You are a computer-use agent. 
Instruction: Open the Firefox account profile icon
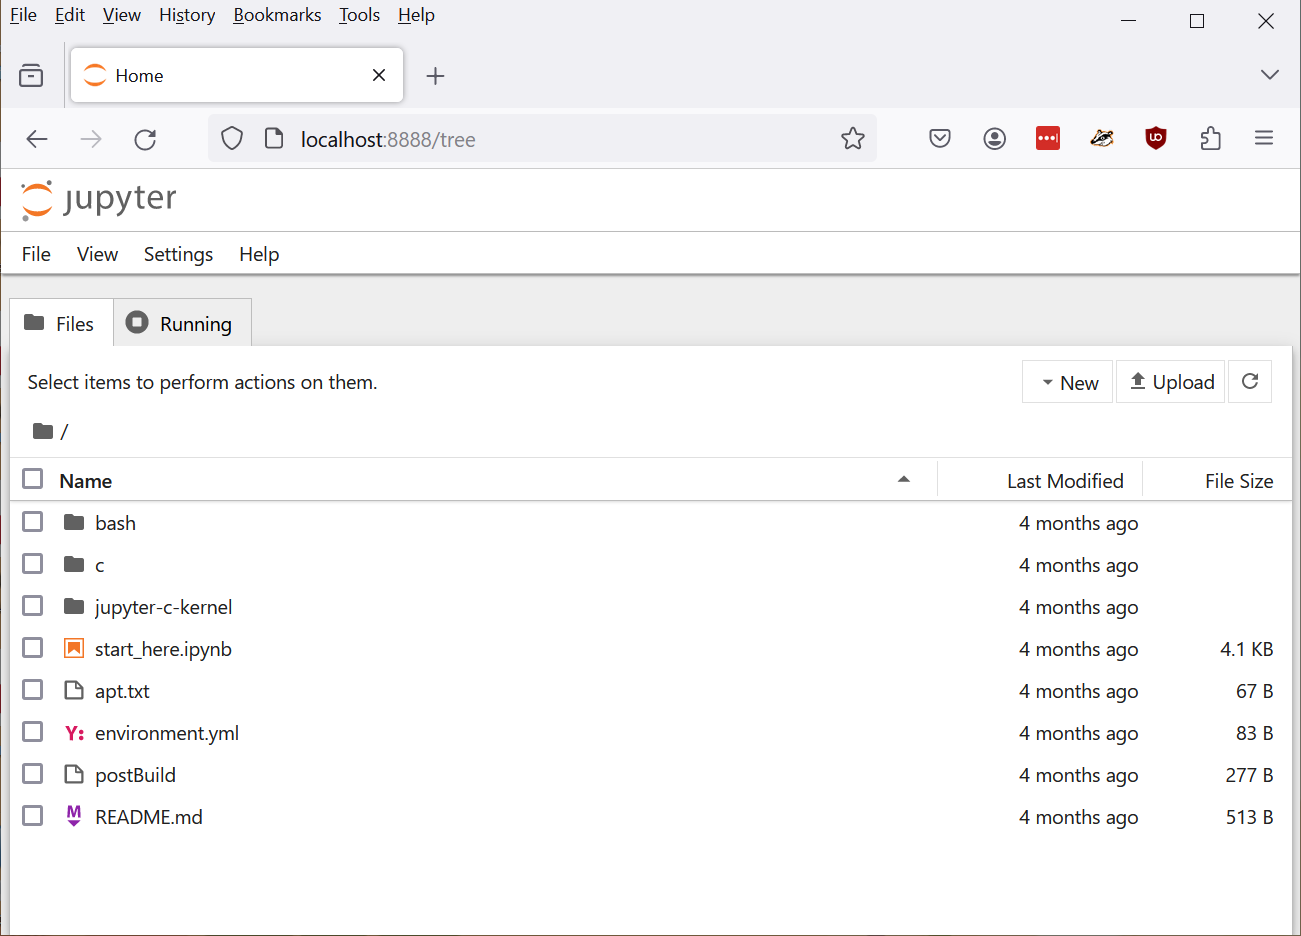(994, 139)
